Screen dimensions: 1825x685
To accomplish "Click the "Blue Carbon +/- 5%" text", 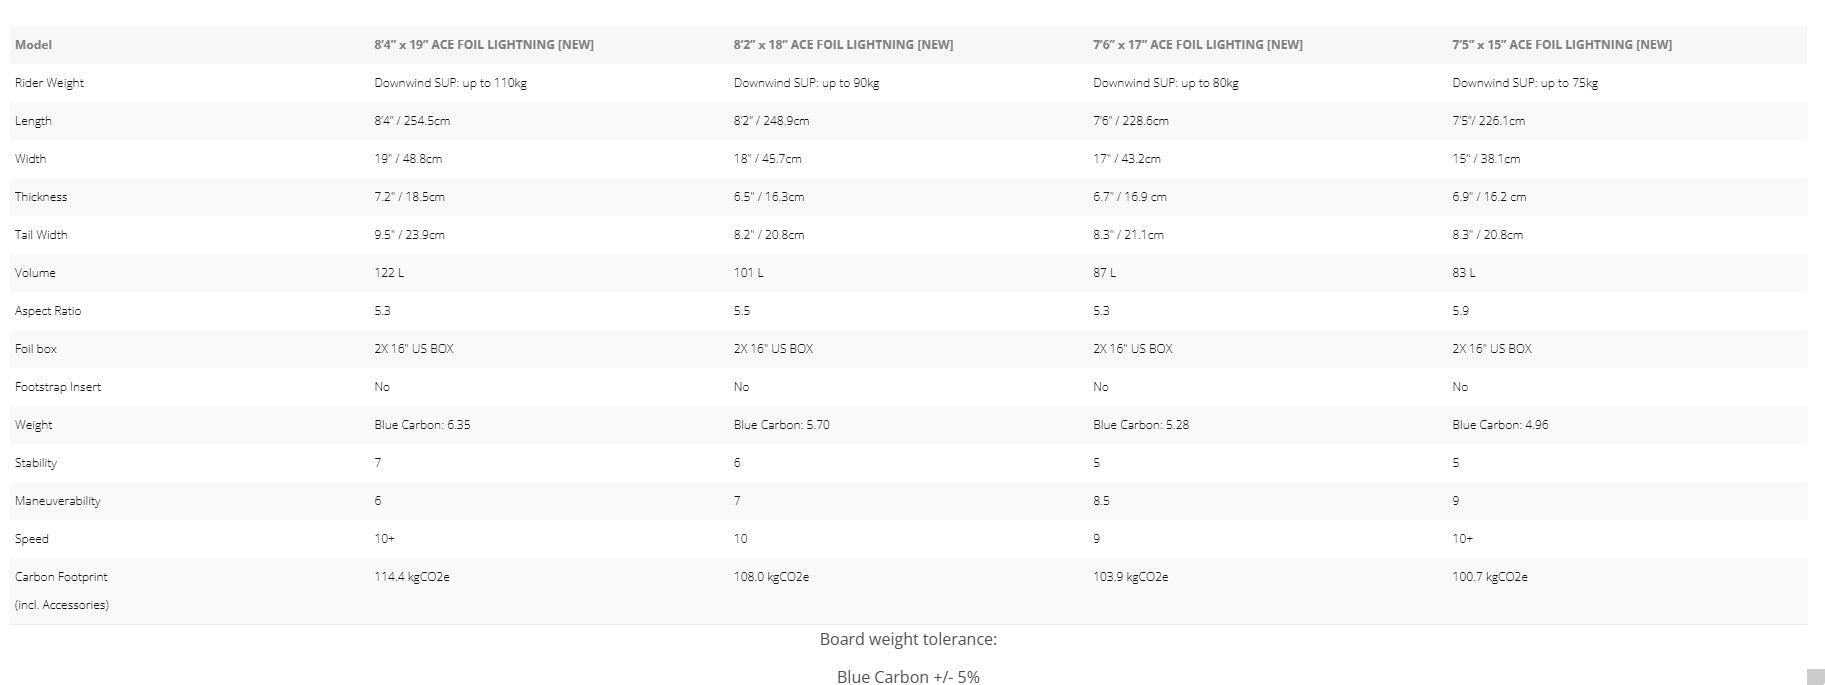I will (908, 677).
